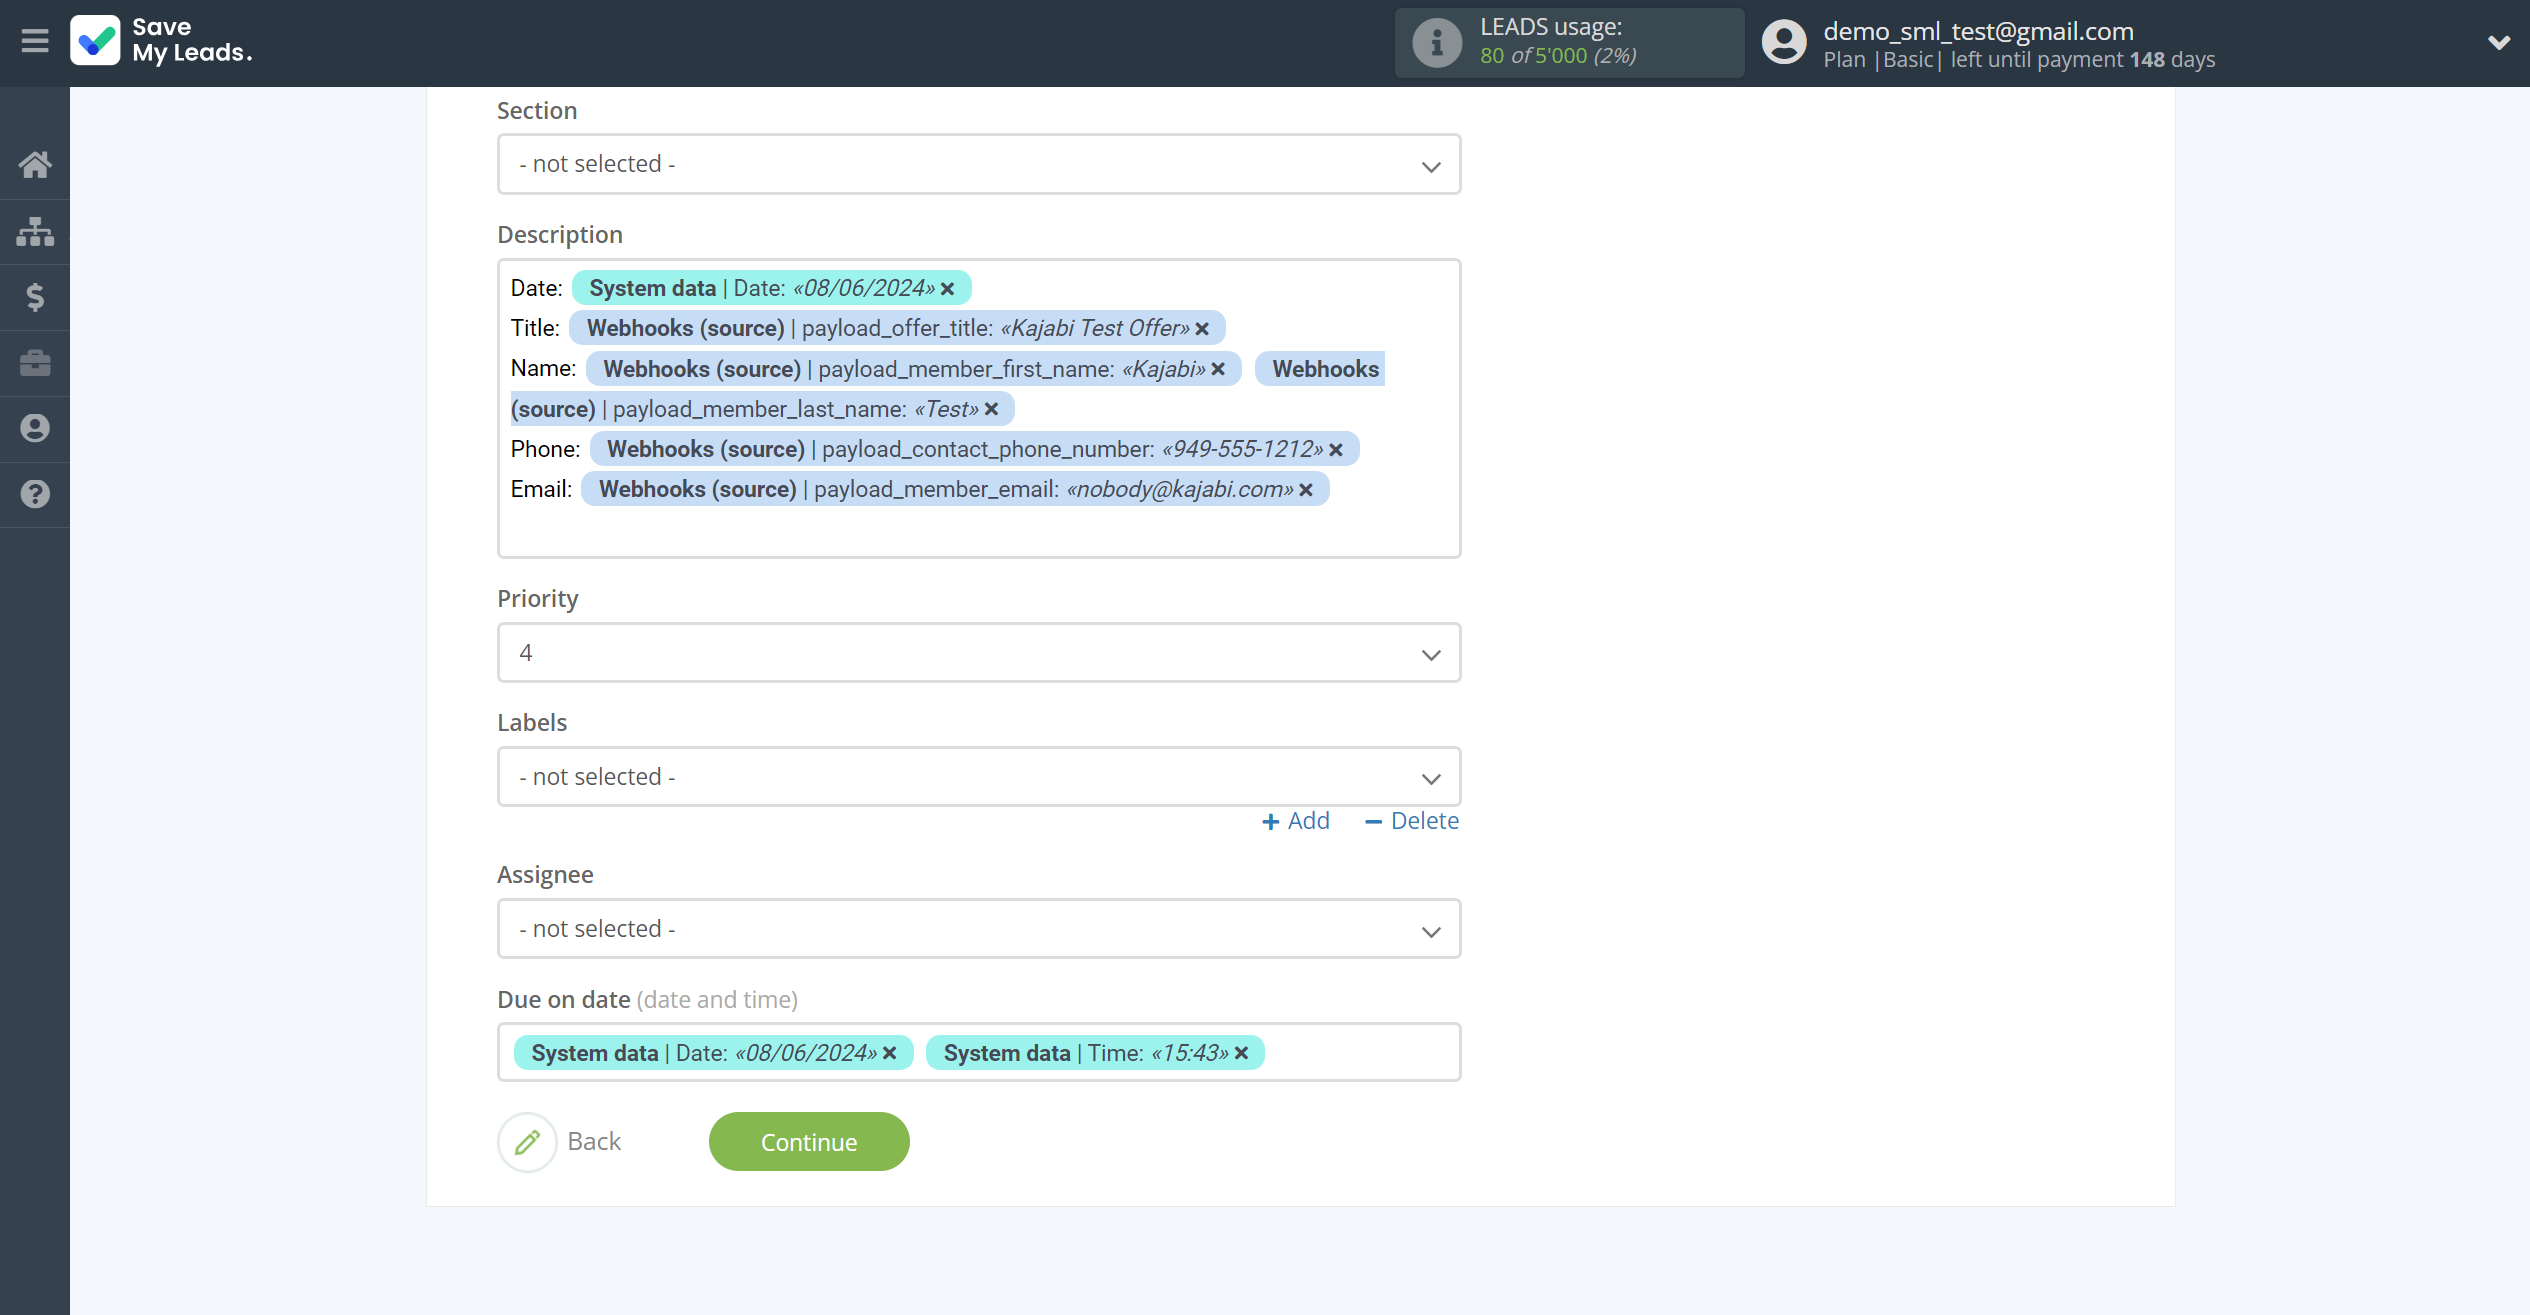
Task: Open connections sitemap icon in sidebar
Action: coord(35,231)
